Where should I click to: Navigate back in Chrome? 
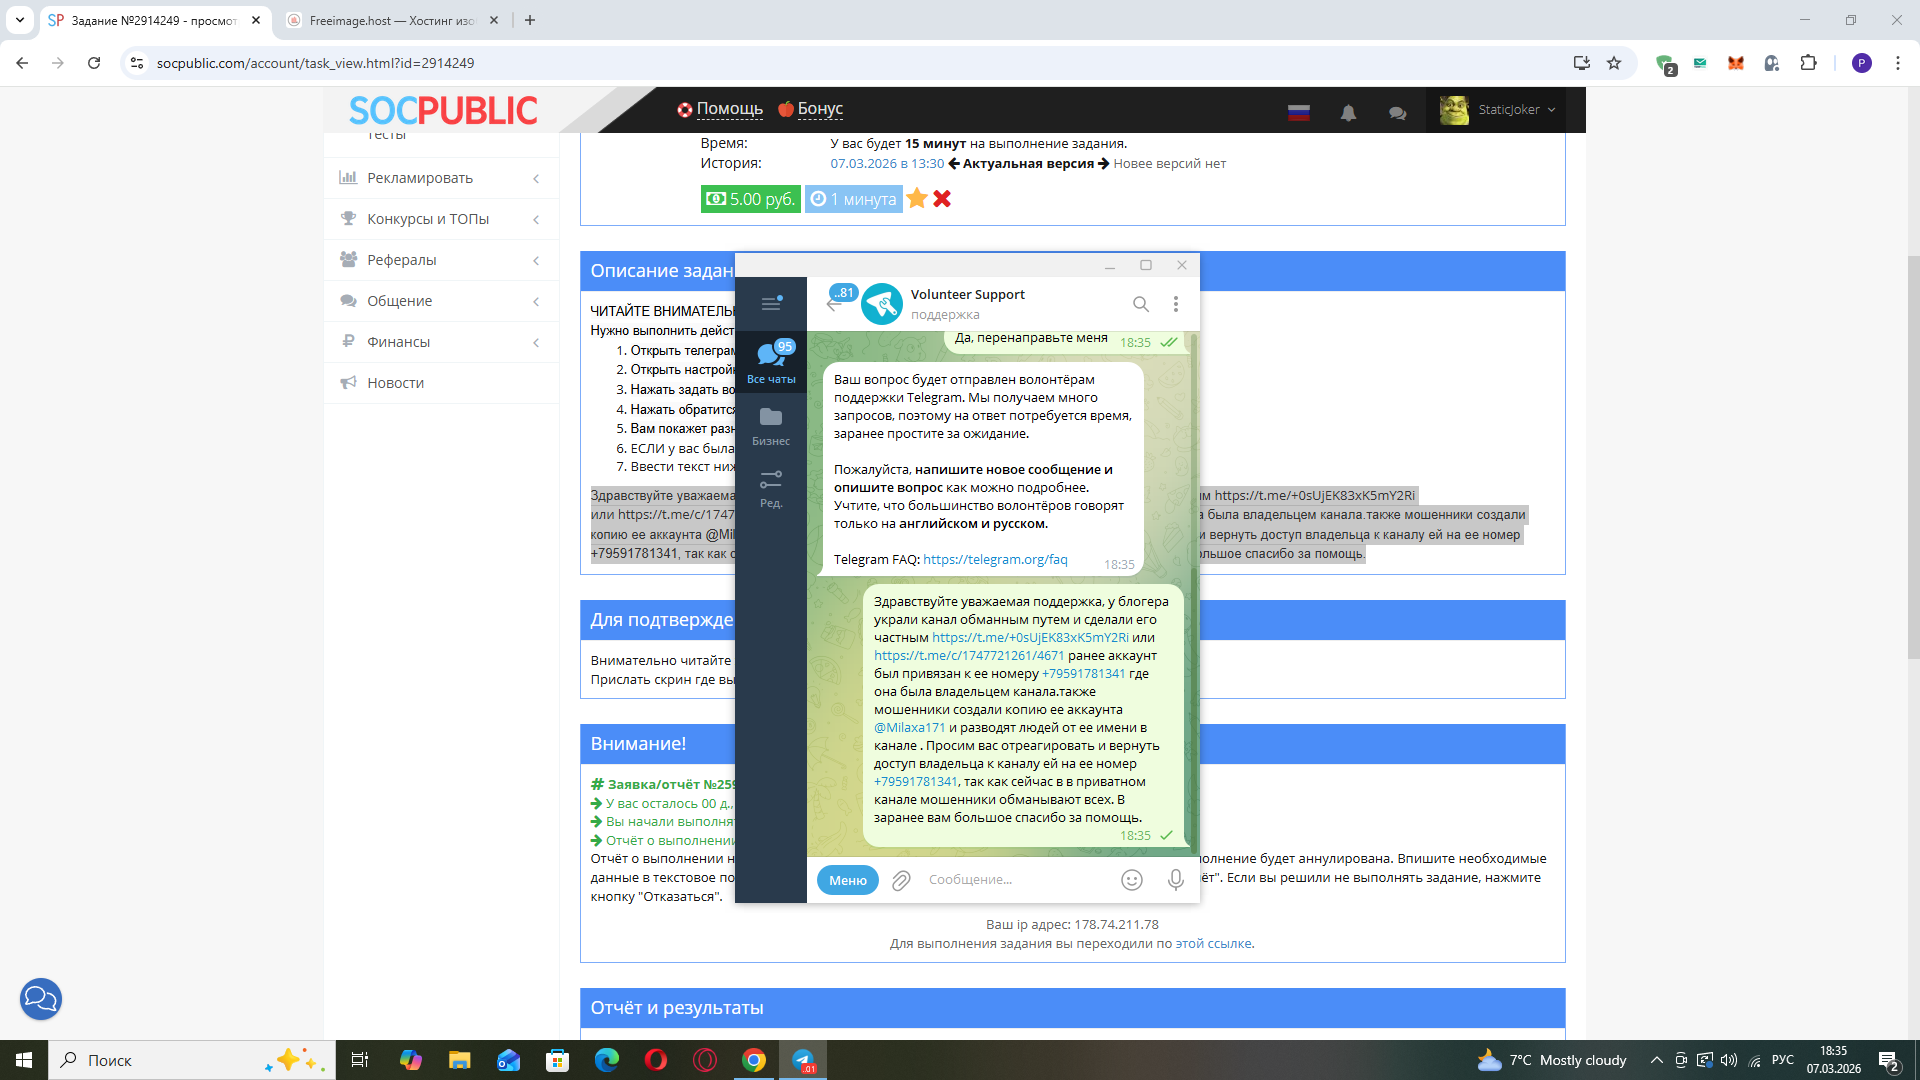(x=22, y=63)
